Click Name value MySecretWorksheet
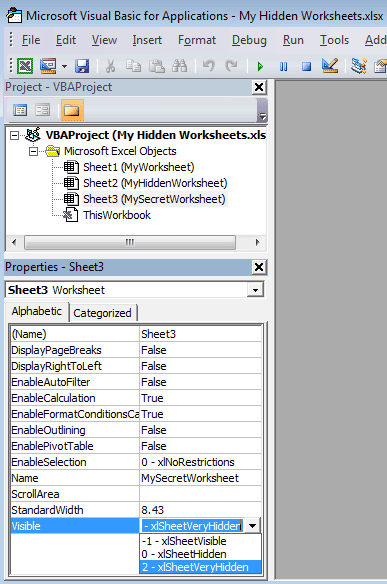 click(x=200, y=478)
